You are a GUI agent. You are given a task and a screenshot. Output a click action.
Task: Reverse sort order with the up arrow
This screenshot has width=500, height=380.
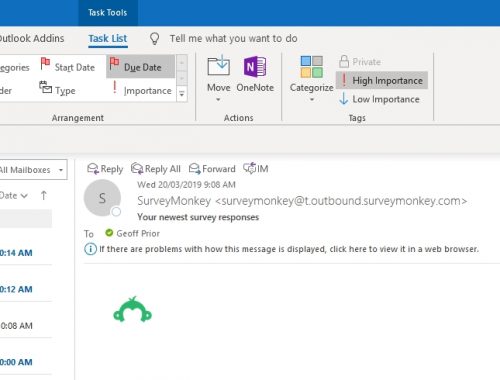[x=44, y=195]
